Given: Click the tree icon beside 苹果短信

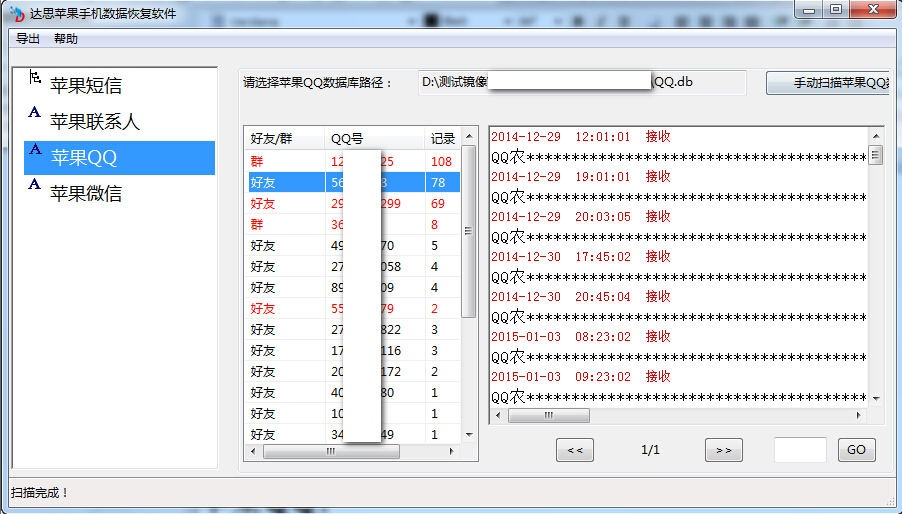Looking at the screenshot, I should pos(35,77).
